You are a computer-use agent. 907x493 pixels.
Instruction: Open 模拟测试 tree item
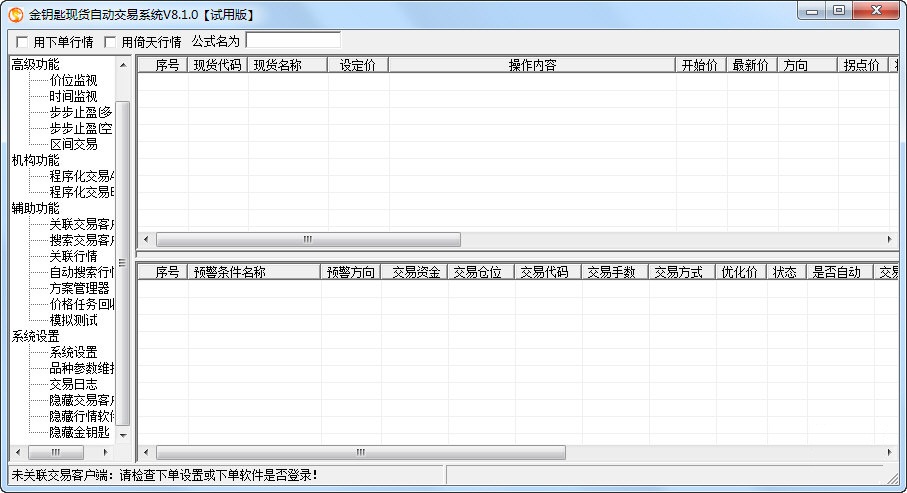pos(73,321)
